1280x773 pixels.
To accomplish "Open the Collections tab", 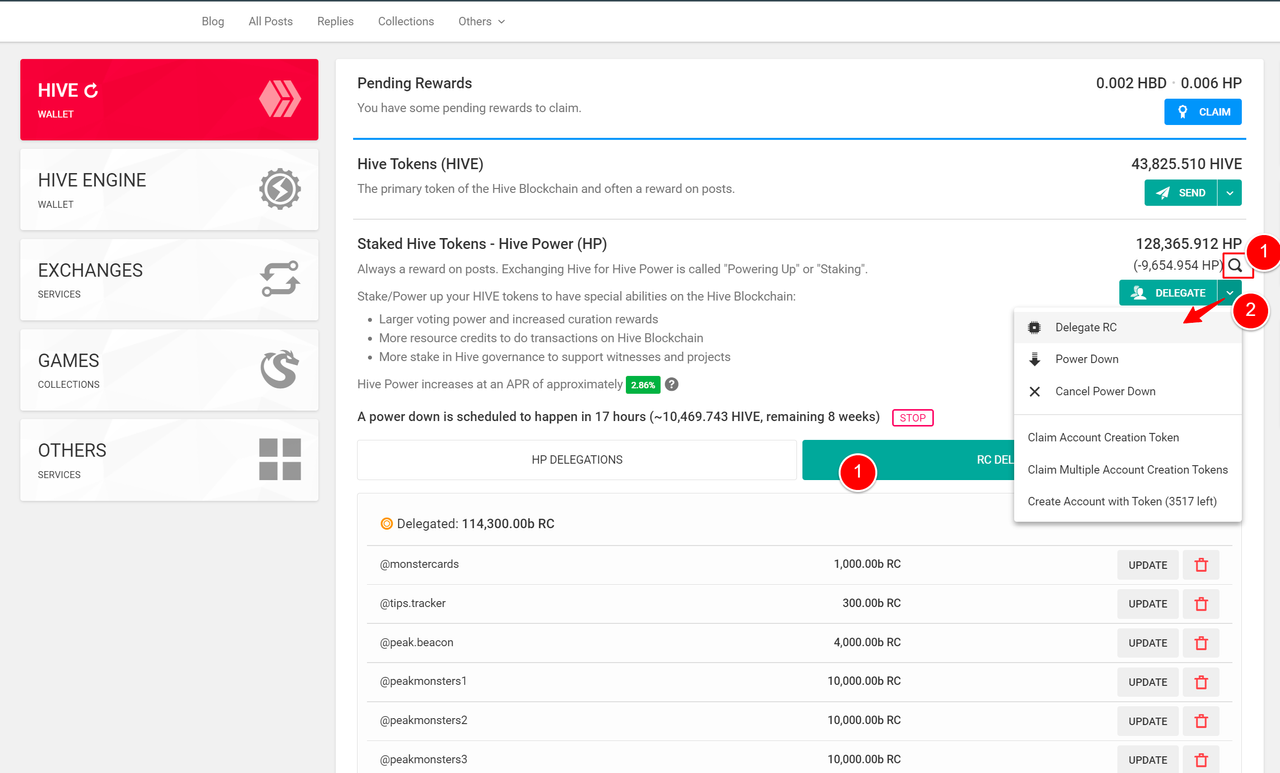I will 406,21.
